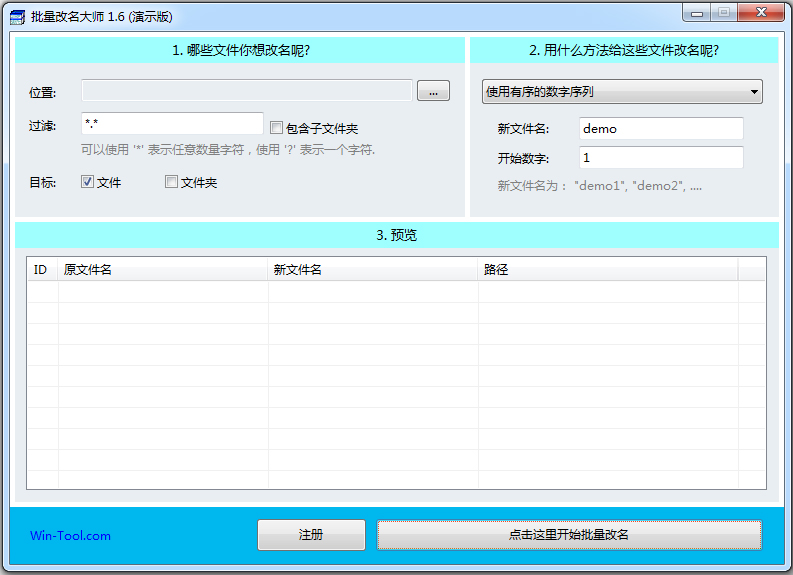This screenshot has width=793, height=575.
Task: Open the 使用有序的数字序列 rename method dropdown
Action: [x=622, y=92]
